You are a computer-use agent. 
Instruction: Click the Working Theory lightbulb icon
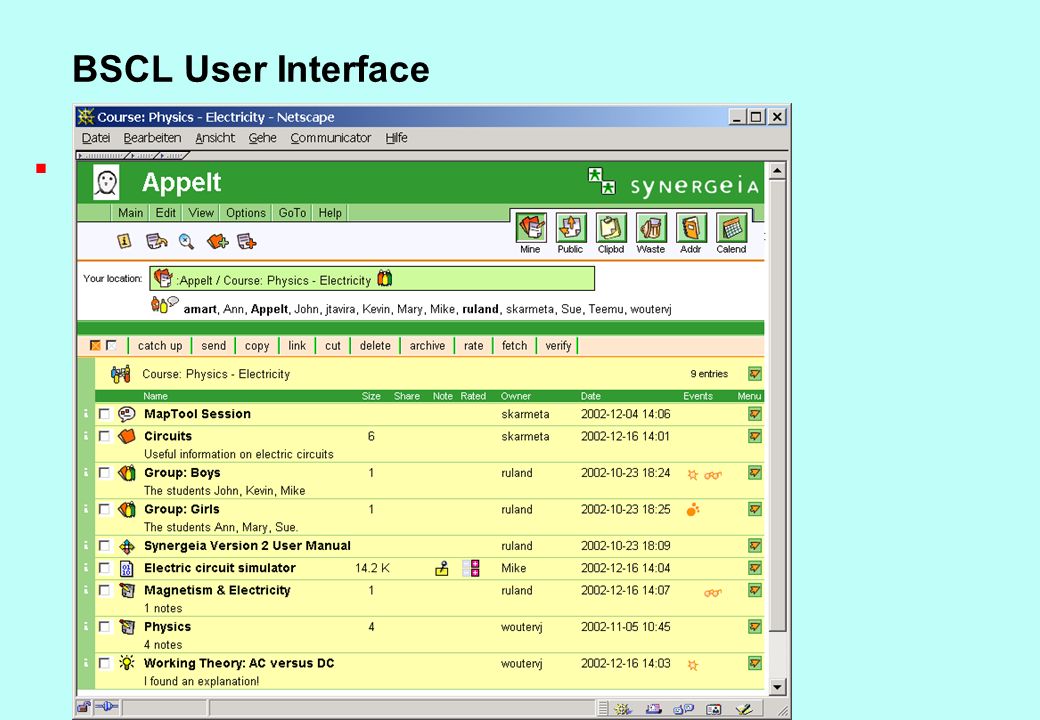[127, 663]
